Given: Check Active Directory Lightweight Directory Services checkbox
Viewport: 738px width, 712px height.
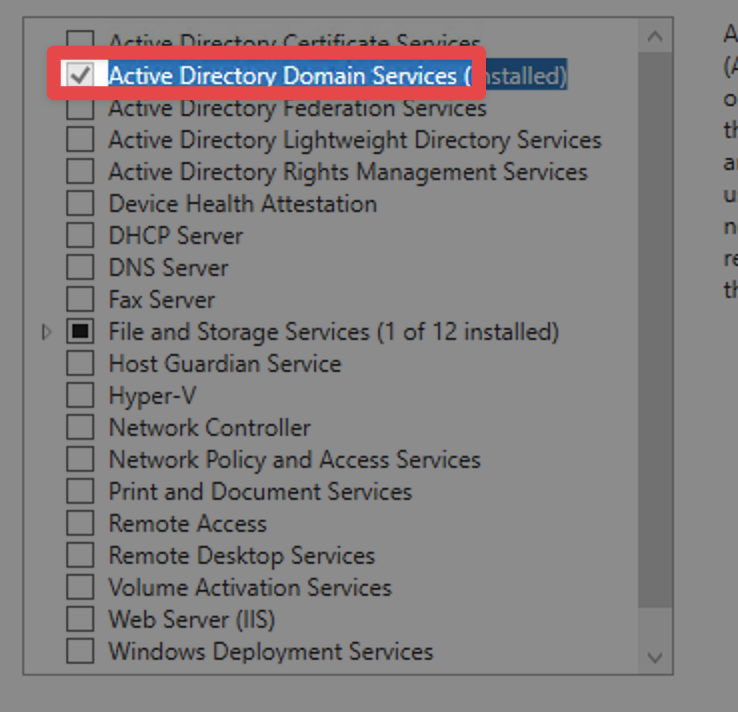Looking at the screenshot, I should pos(80,140).
